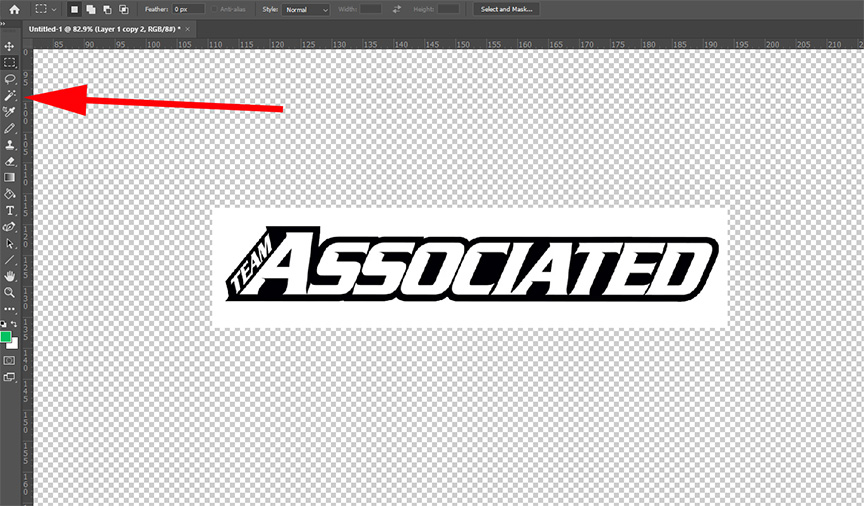Choose Add to selection mode

pyautogui.click(x=91, y=9)
